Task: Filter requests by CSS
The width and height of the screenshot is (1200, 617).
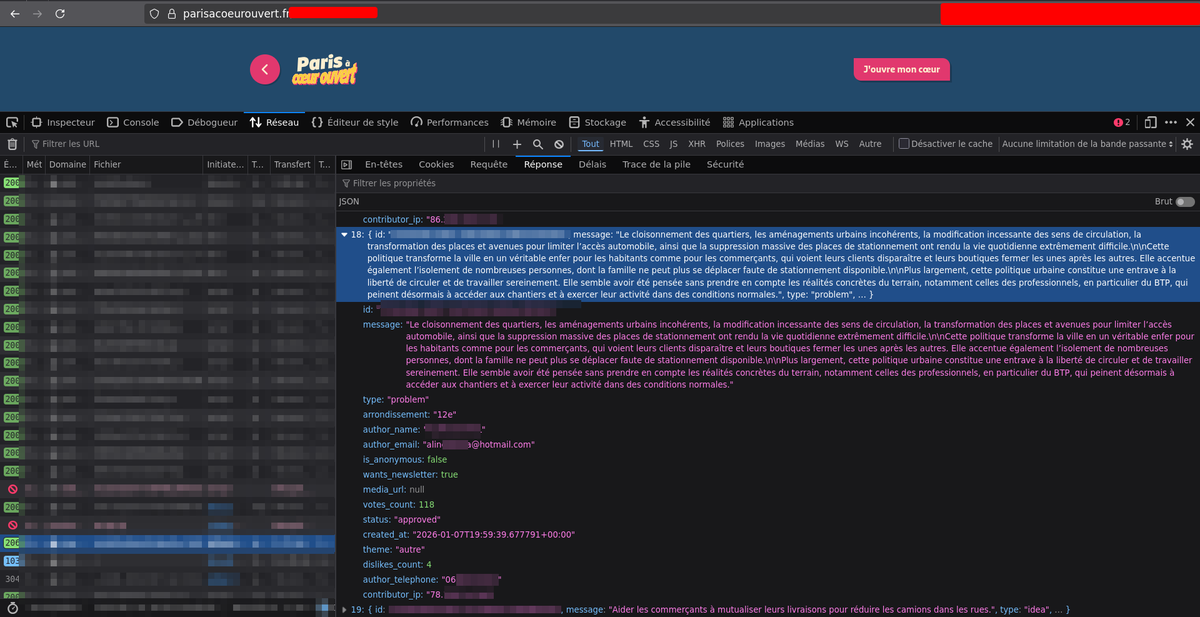Action: click(651, 144)
